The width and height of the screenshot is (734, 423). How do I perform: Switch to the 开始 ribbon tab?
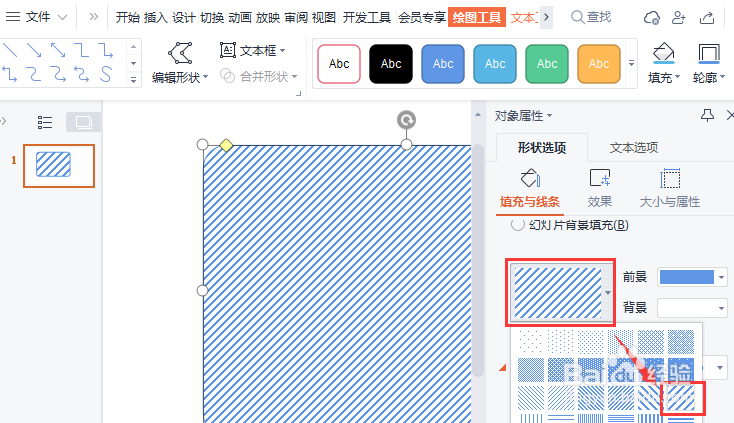coord(128,18)
